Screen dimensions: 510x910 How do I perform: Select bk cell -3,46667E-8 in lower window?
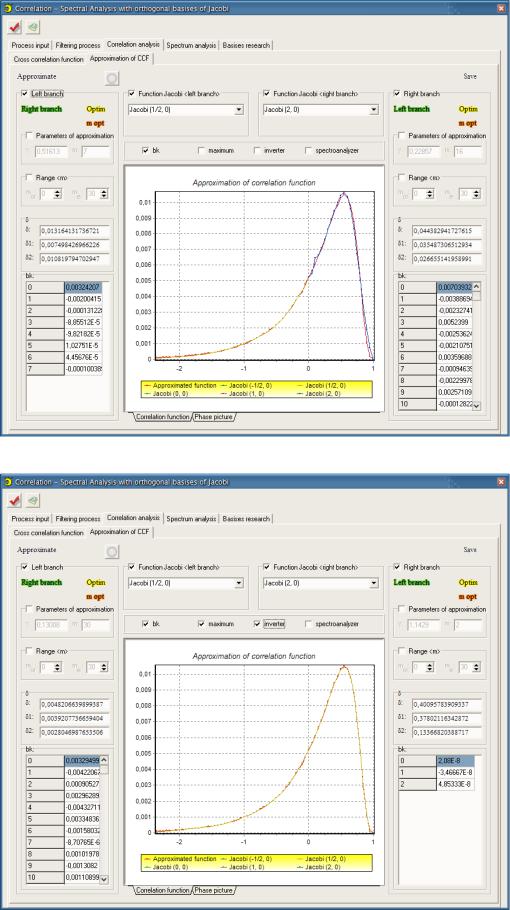point(455,772)
